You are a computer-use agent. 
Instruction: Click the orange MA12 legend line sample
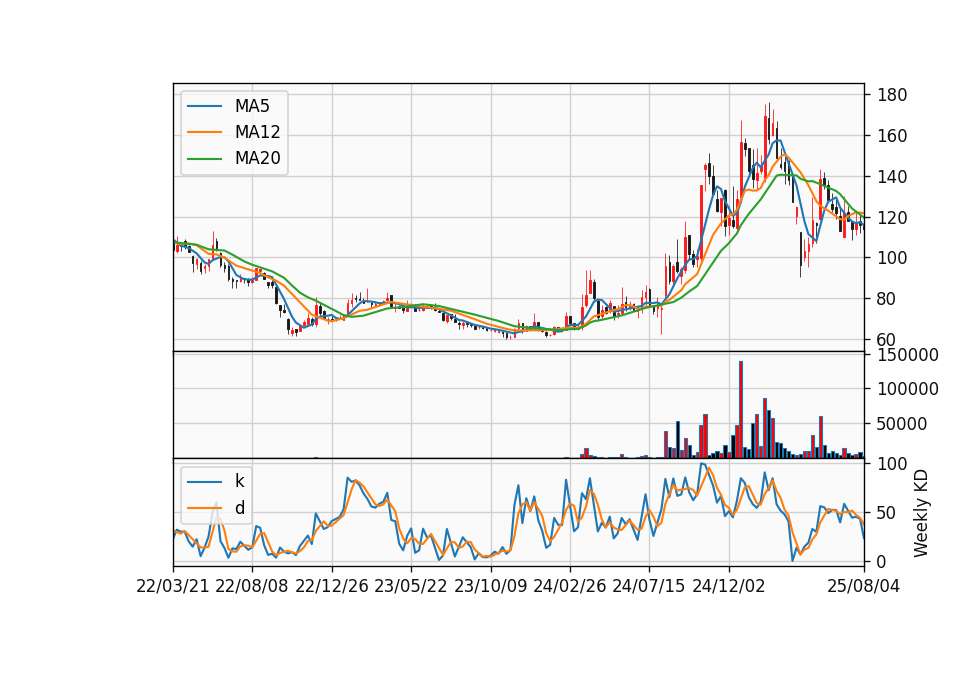tap(204, 132)
